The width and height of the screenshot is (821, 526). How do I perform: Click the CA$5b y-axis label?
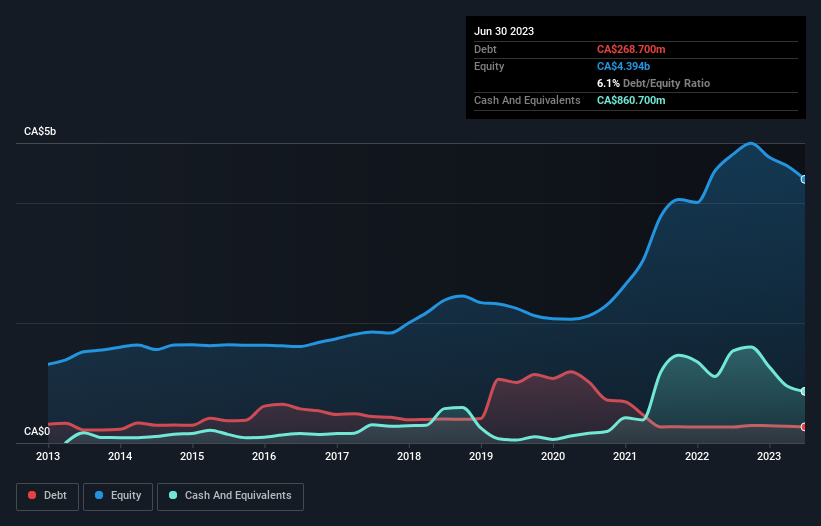40,131
